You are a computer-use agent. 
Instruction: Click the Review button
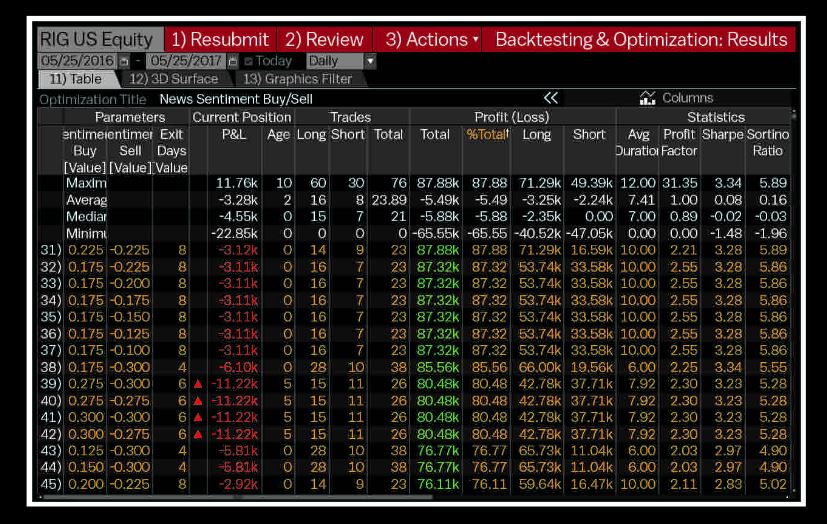coord(323,40)
